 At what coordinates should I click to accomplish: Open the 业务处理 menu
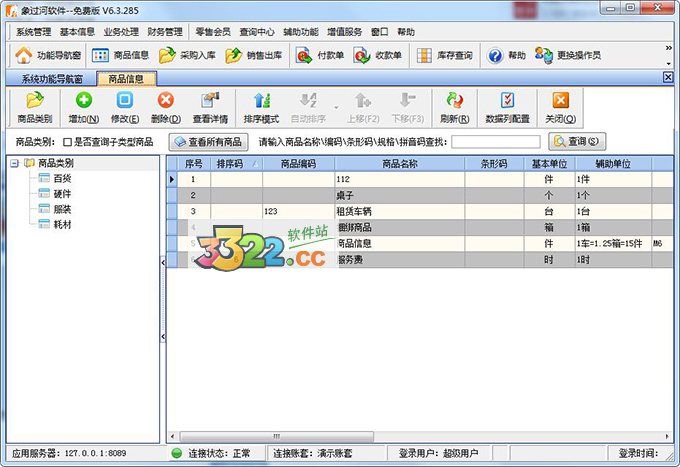point(121,32)
